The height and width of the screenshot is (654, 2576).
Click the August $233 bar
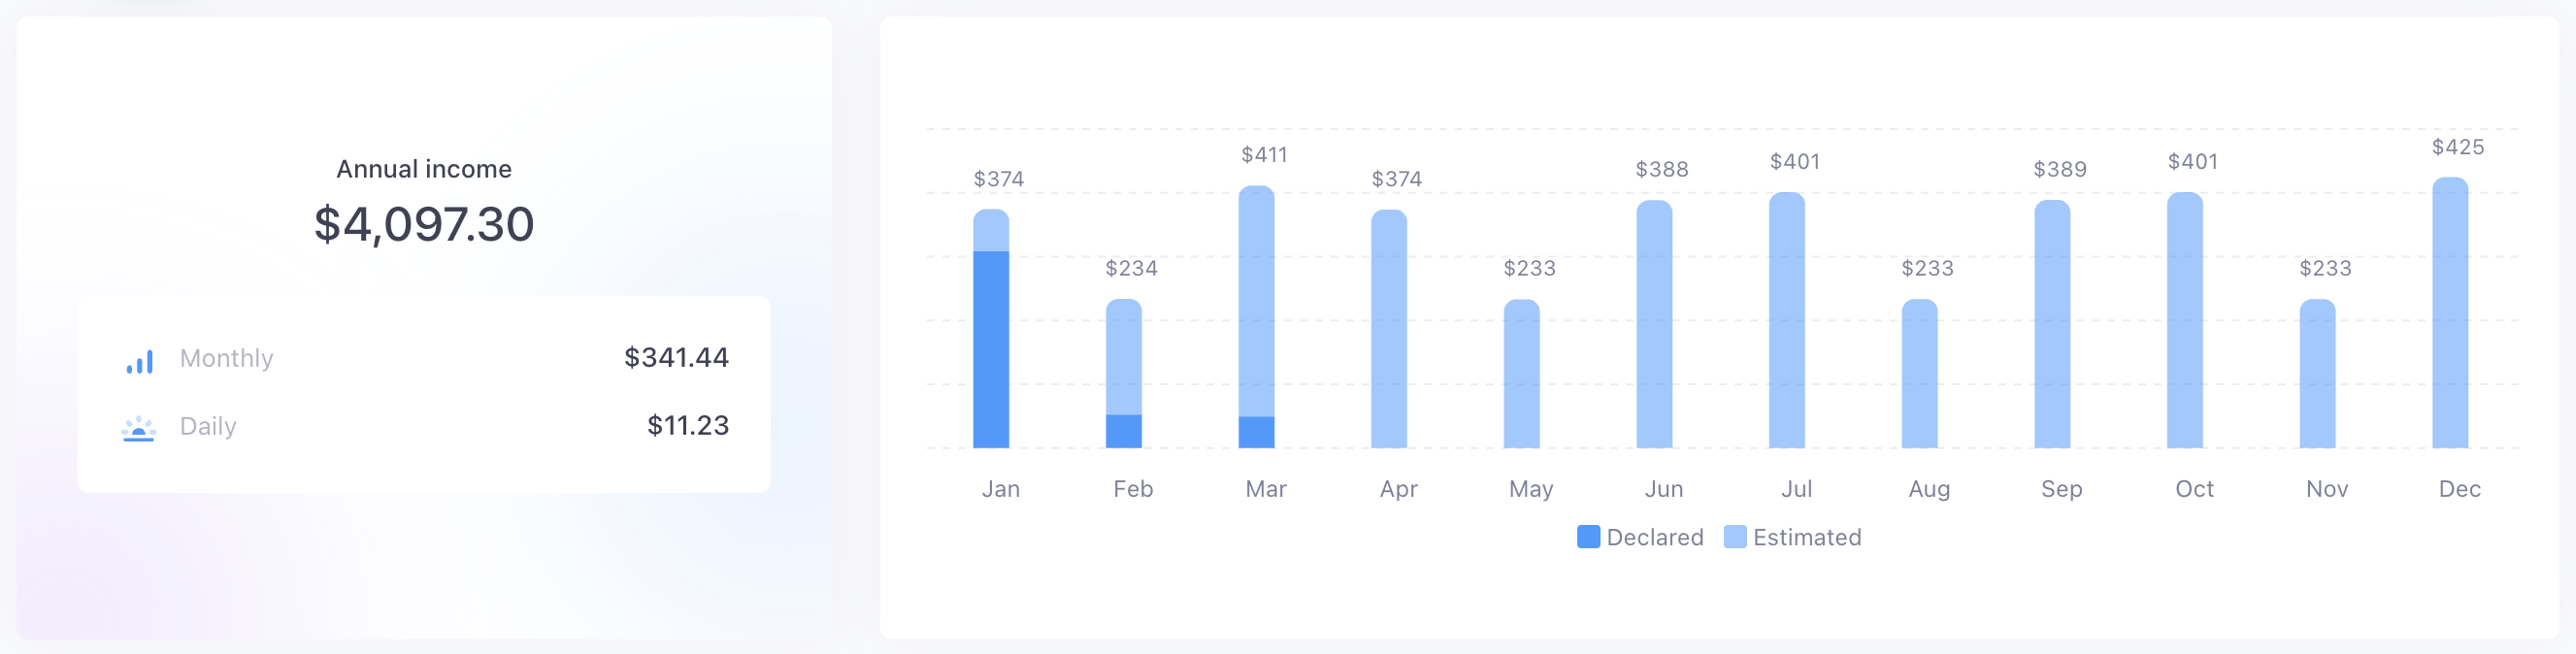coord(1919,375)
